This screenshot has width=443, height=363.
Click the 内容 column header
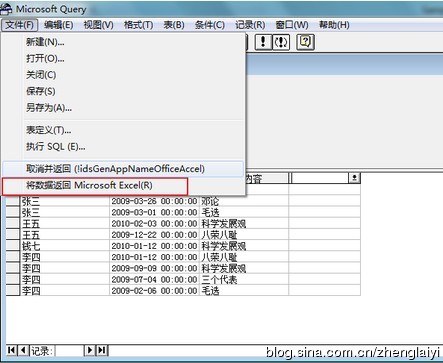[x=267, y=178]
